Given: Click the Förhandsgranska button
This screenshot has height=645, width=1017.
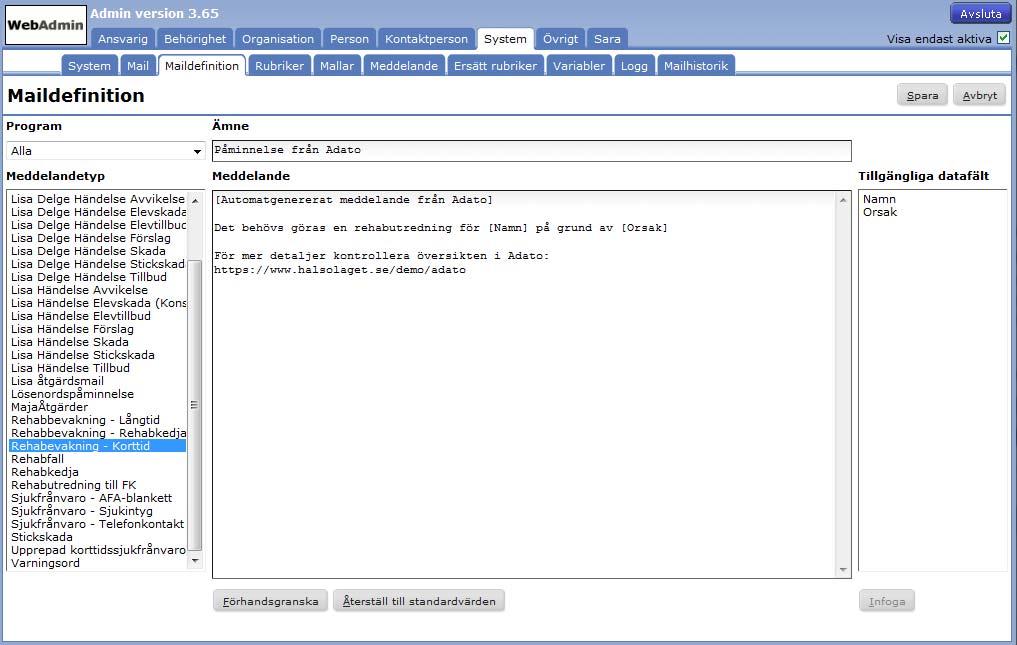Looking at the screenshot, I should [x=270, y=602].
